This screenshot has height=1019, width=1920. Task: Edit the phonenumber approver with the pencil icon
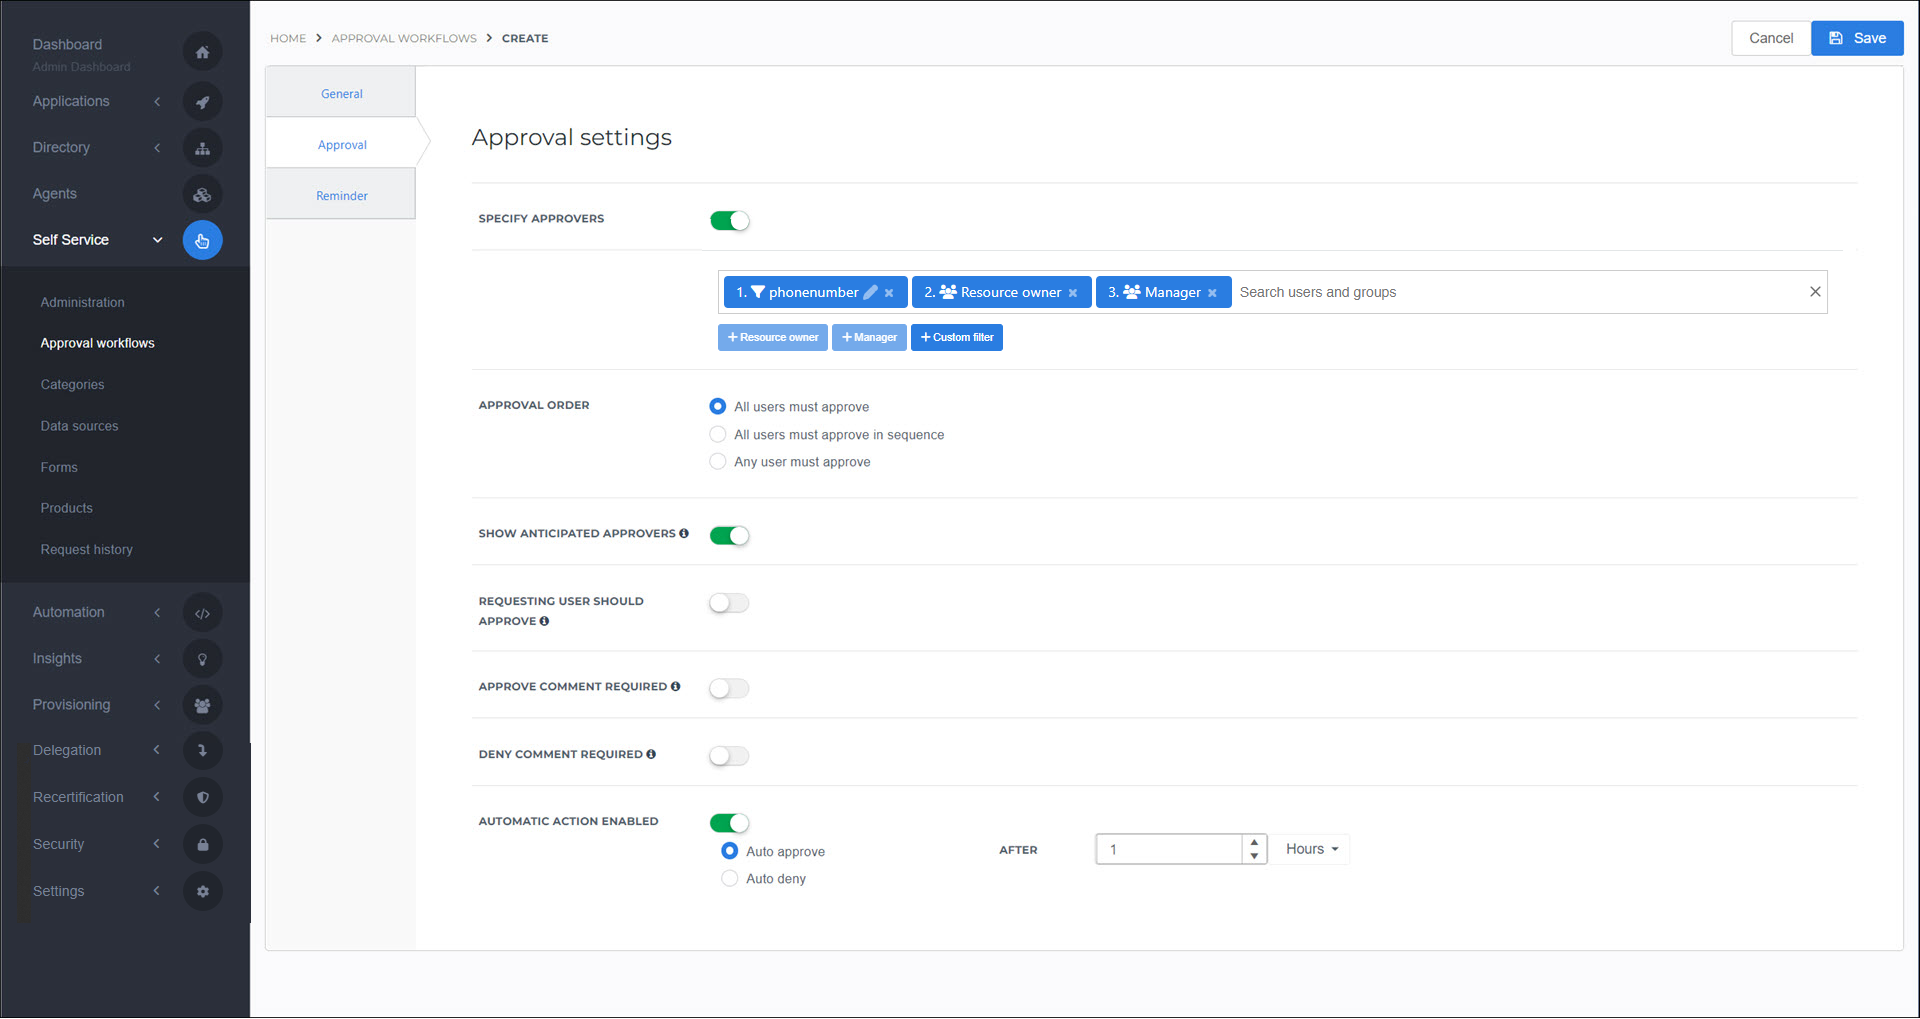pos(869,292)
